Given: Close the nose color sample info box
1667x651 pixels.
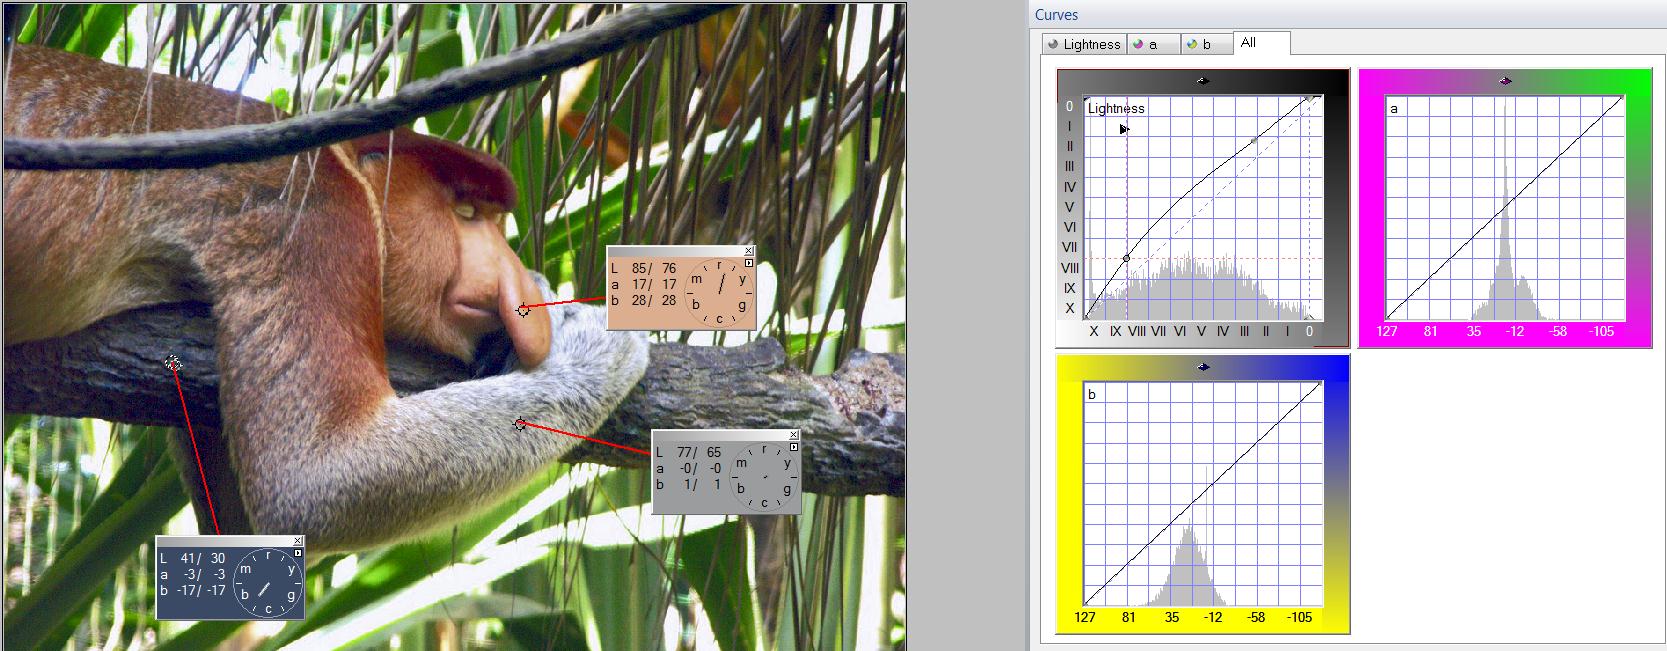Looking at the screenshot, I should click(x=749, y=251).
